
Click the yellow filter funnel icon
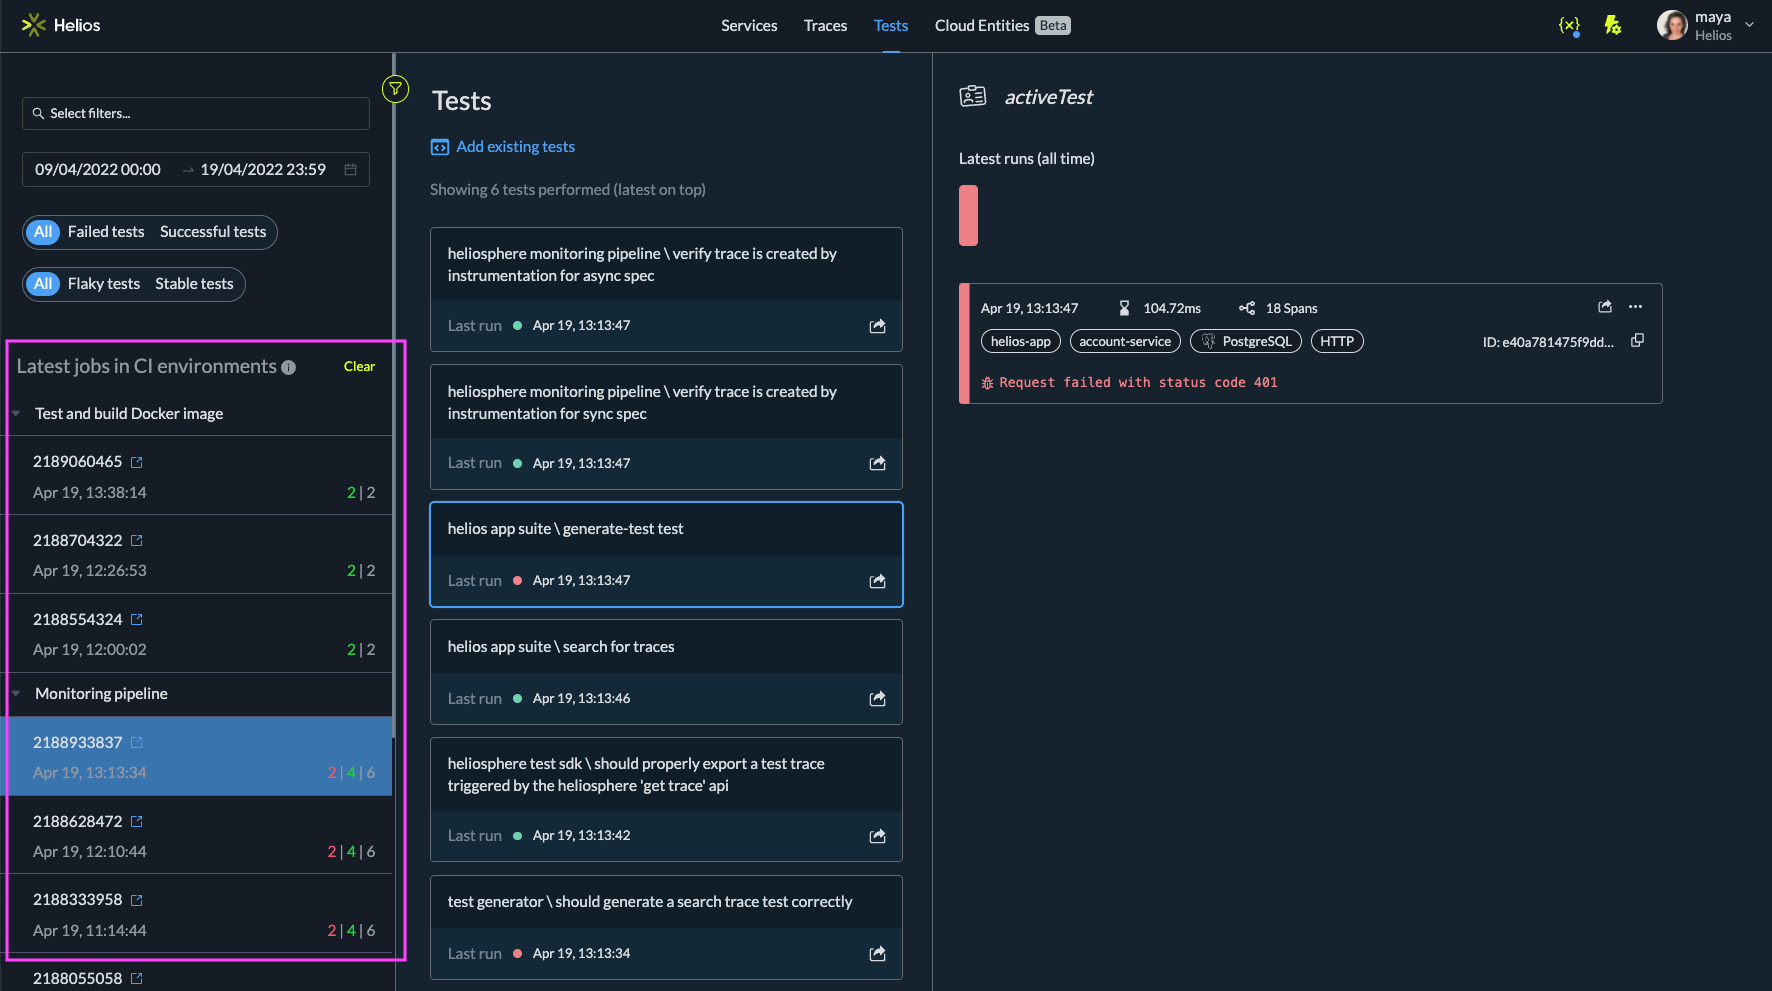pyautogui.click(x=395, y=89)
